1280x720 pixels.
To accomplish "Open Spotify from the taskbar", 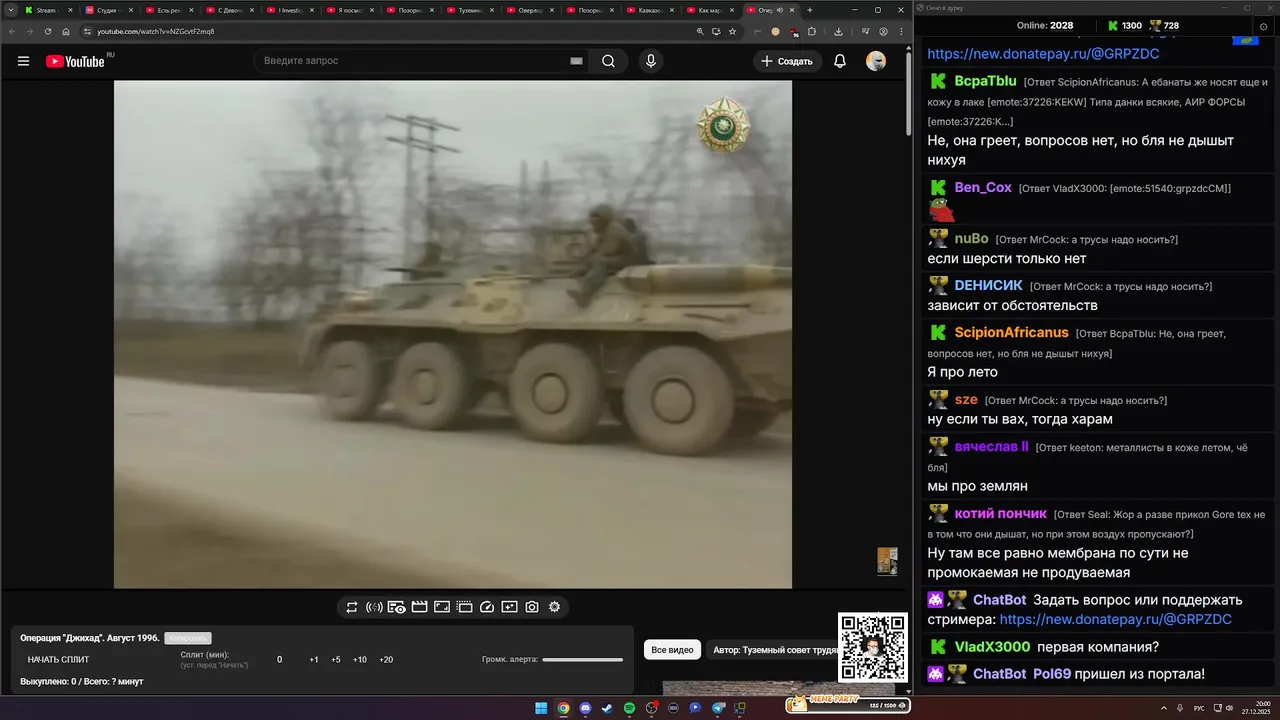I will click(629, 708).
